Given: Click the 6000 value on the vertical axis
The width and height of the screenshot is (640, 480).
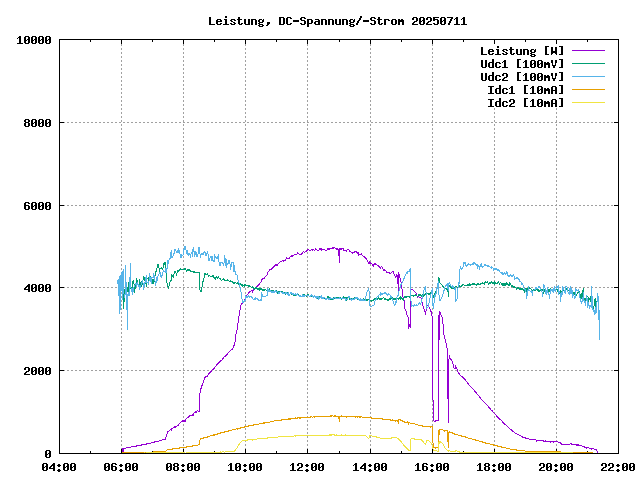Looking at the screenshot, I should coord(38,206).
